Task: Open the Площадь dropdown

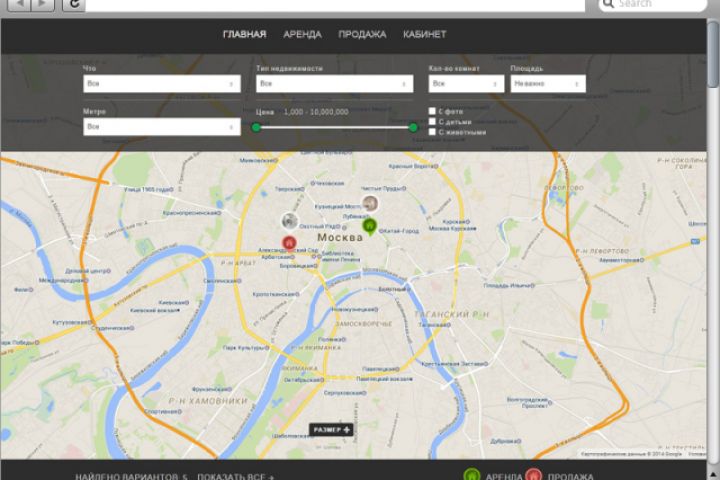Action: pyautogui.click(x=548, y=84)
